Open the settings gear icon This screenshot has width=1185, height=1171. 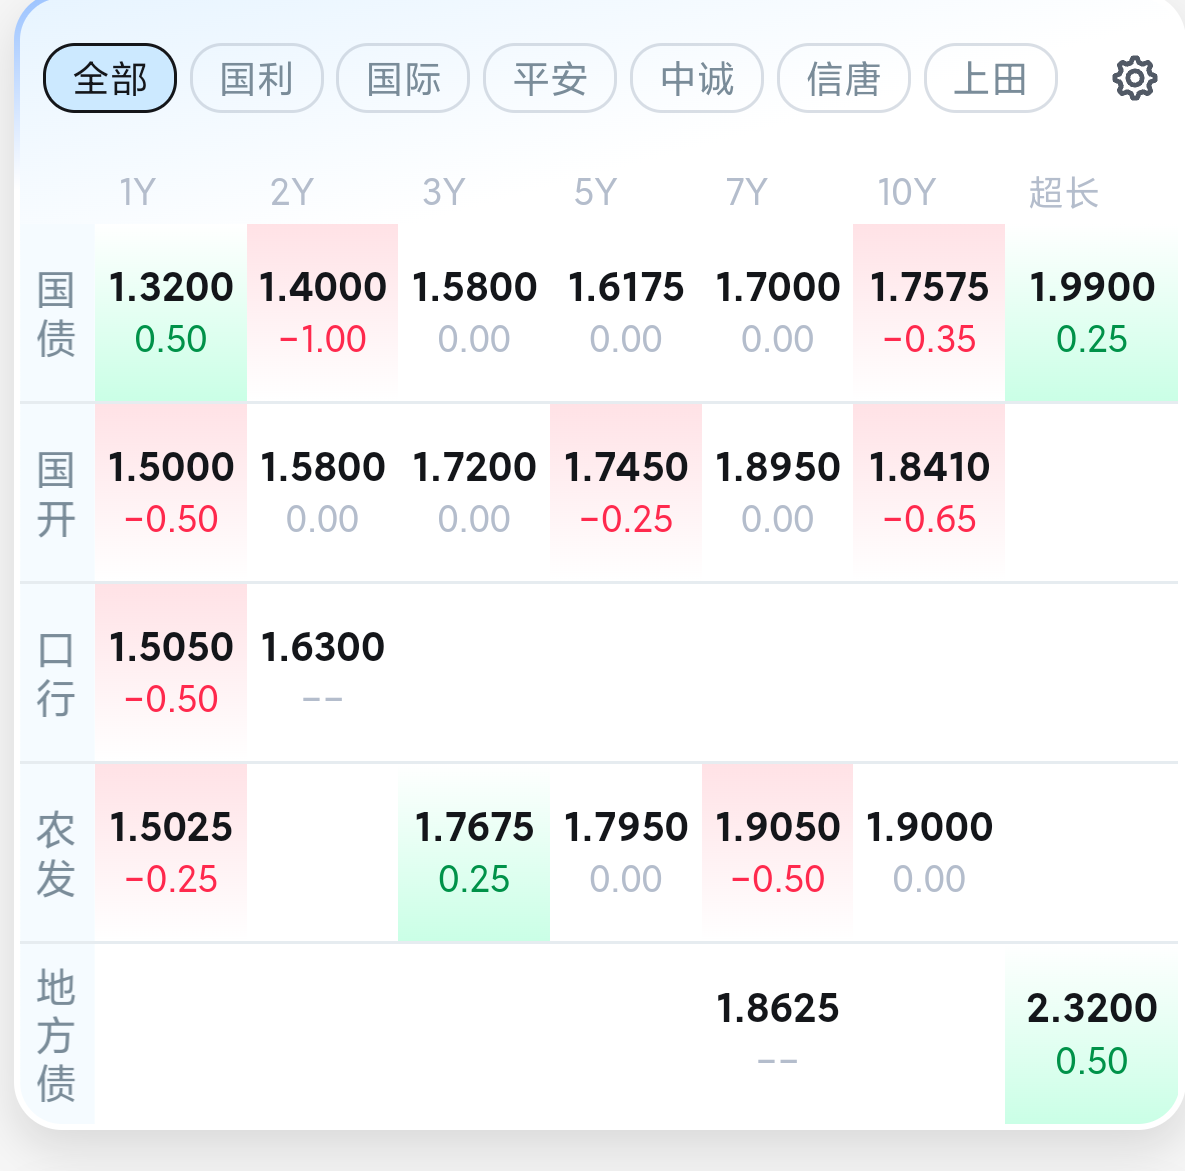(1134, 78)
